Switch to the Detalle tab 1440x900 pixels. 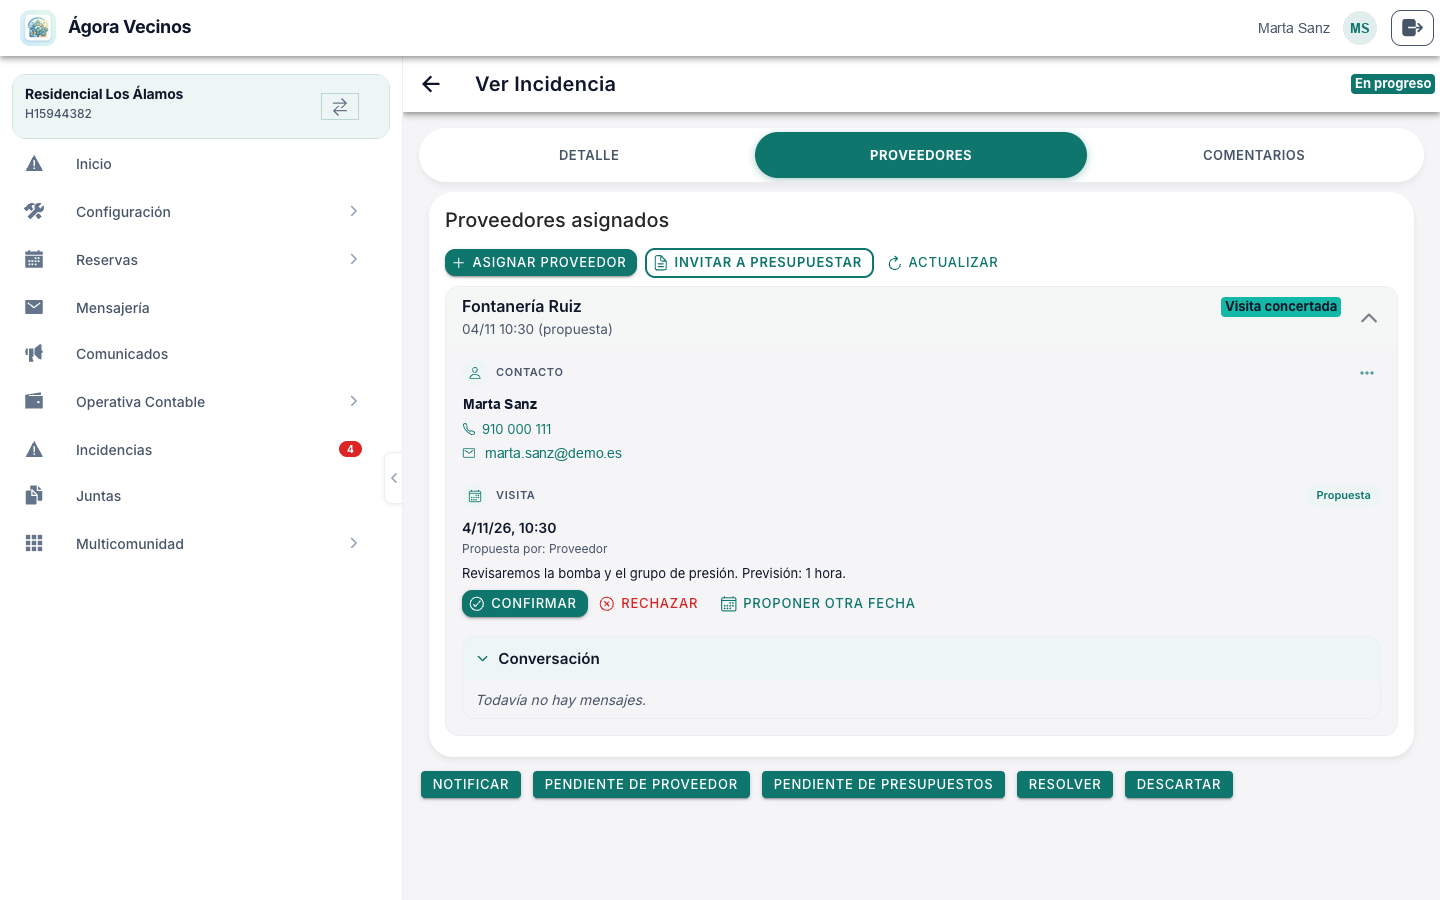589,155
